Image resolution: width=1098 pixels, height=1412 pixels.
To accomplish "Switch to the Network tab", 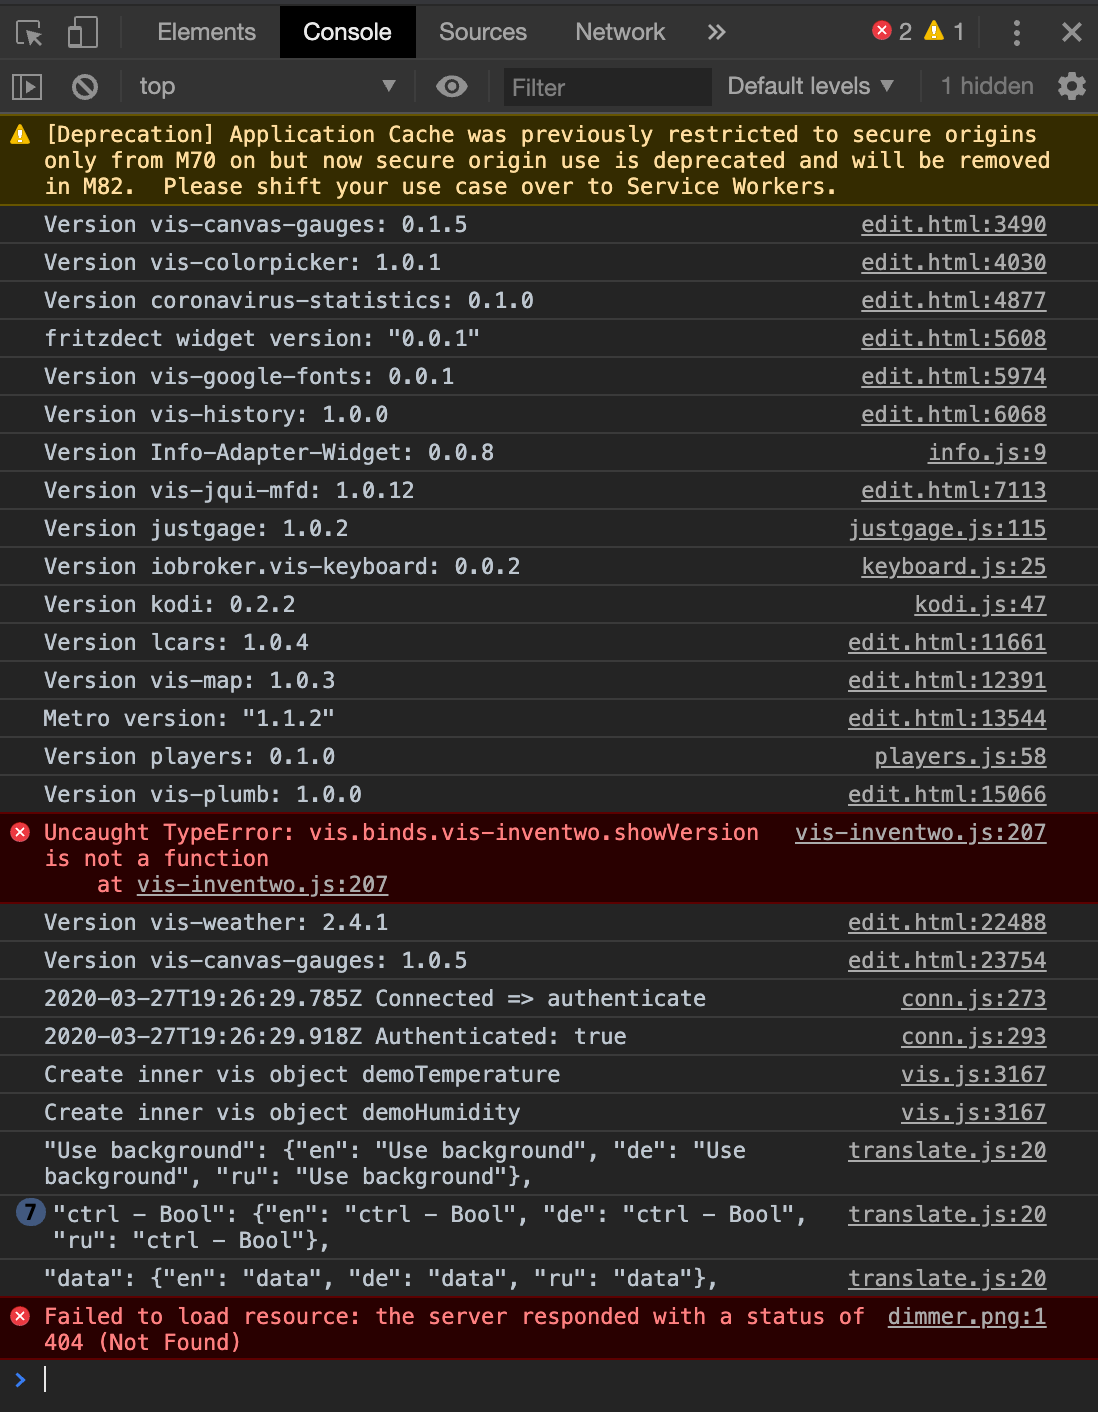I will pyautogui.click(x=620, y=32).
